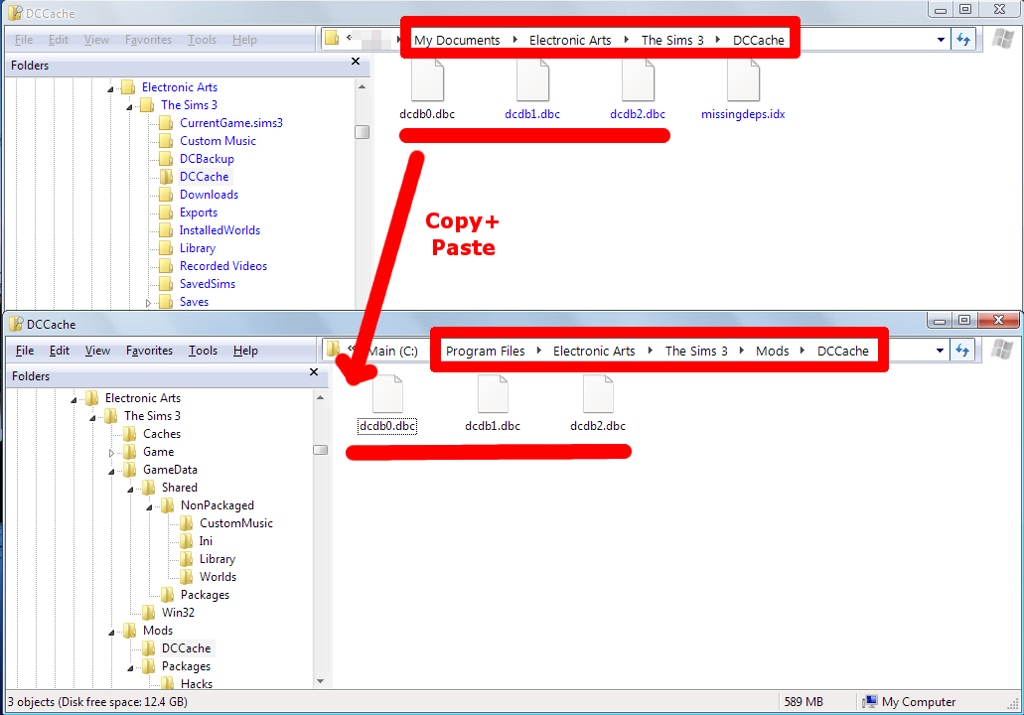Go to Mods breadcrumb segment
1024x715 pixels.
773,351
